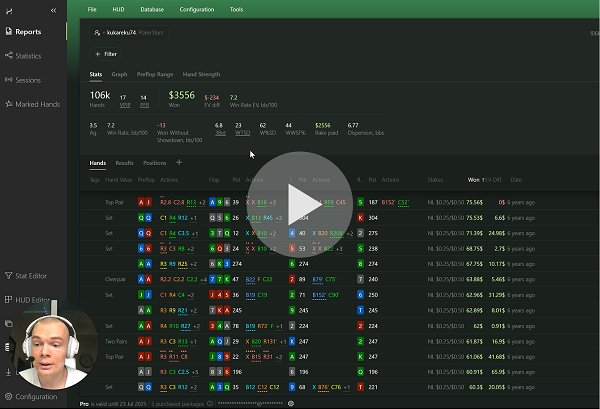The height and width of the screenshot is (409, 600).
Task: Add a new tab with plus button
Action: tap(179, 162)
